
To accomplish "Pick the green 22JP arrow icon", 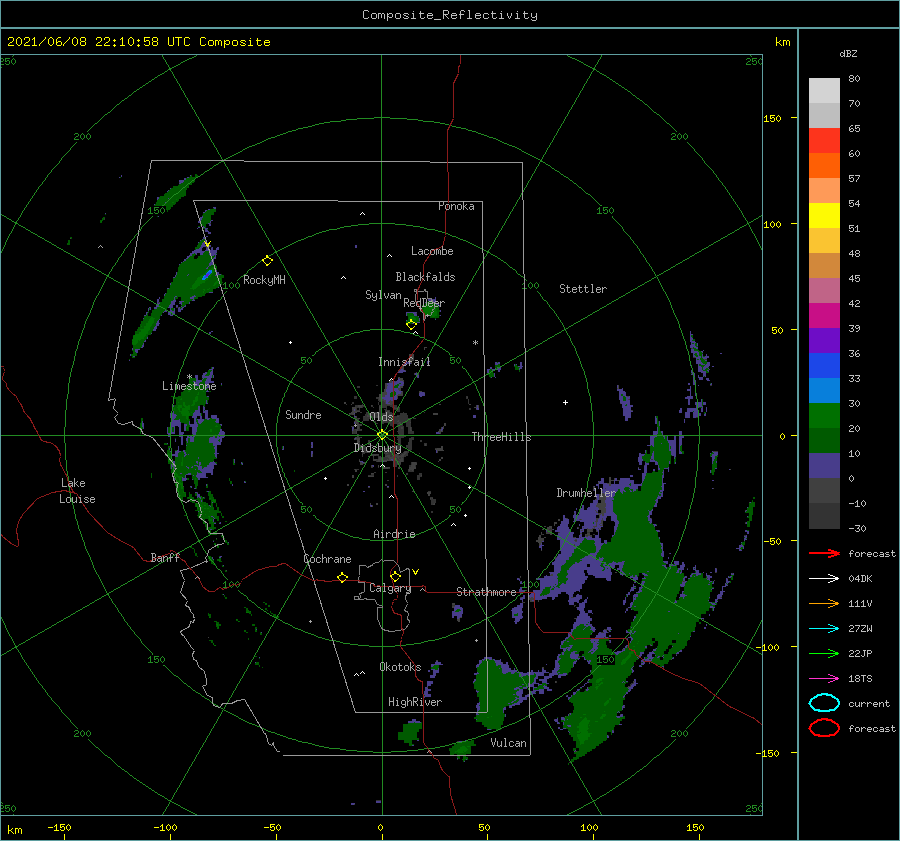I will point(824,653).
